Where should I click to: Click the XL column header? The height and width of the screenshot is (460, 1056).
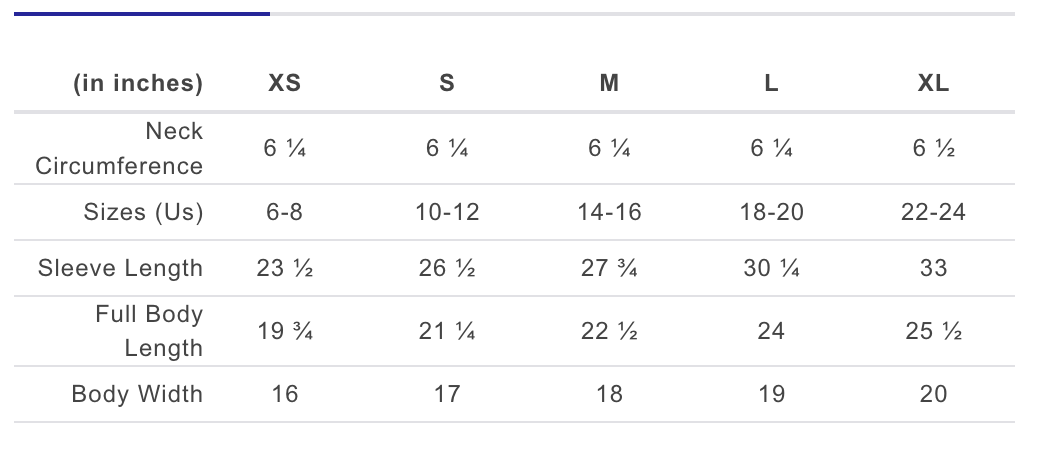[933, 84]
